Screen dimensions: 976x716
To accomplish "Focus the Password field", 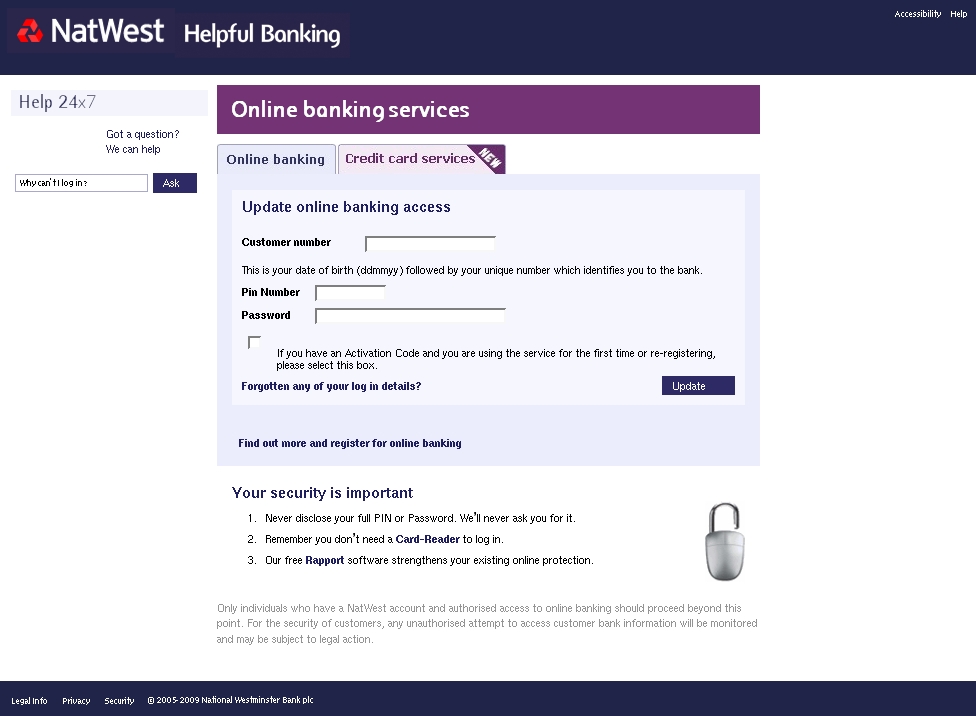I will 410,316.
